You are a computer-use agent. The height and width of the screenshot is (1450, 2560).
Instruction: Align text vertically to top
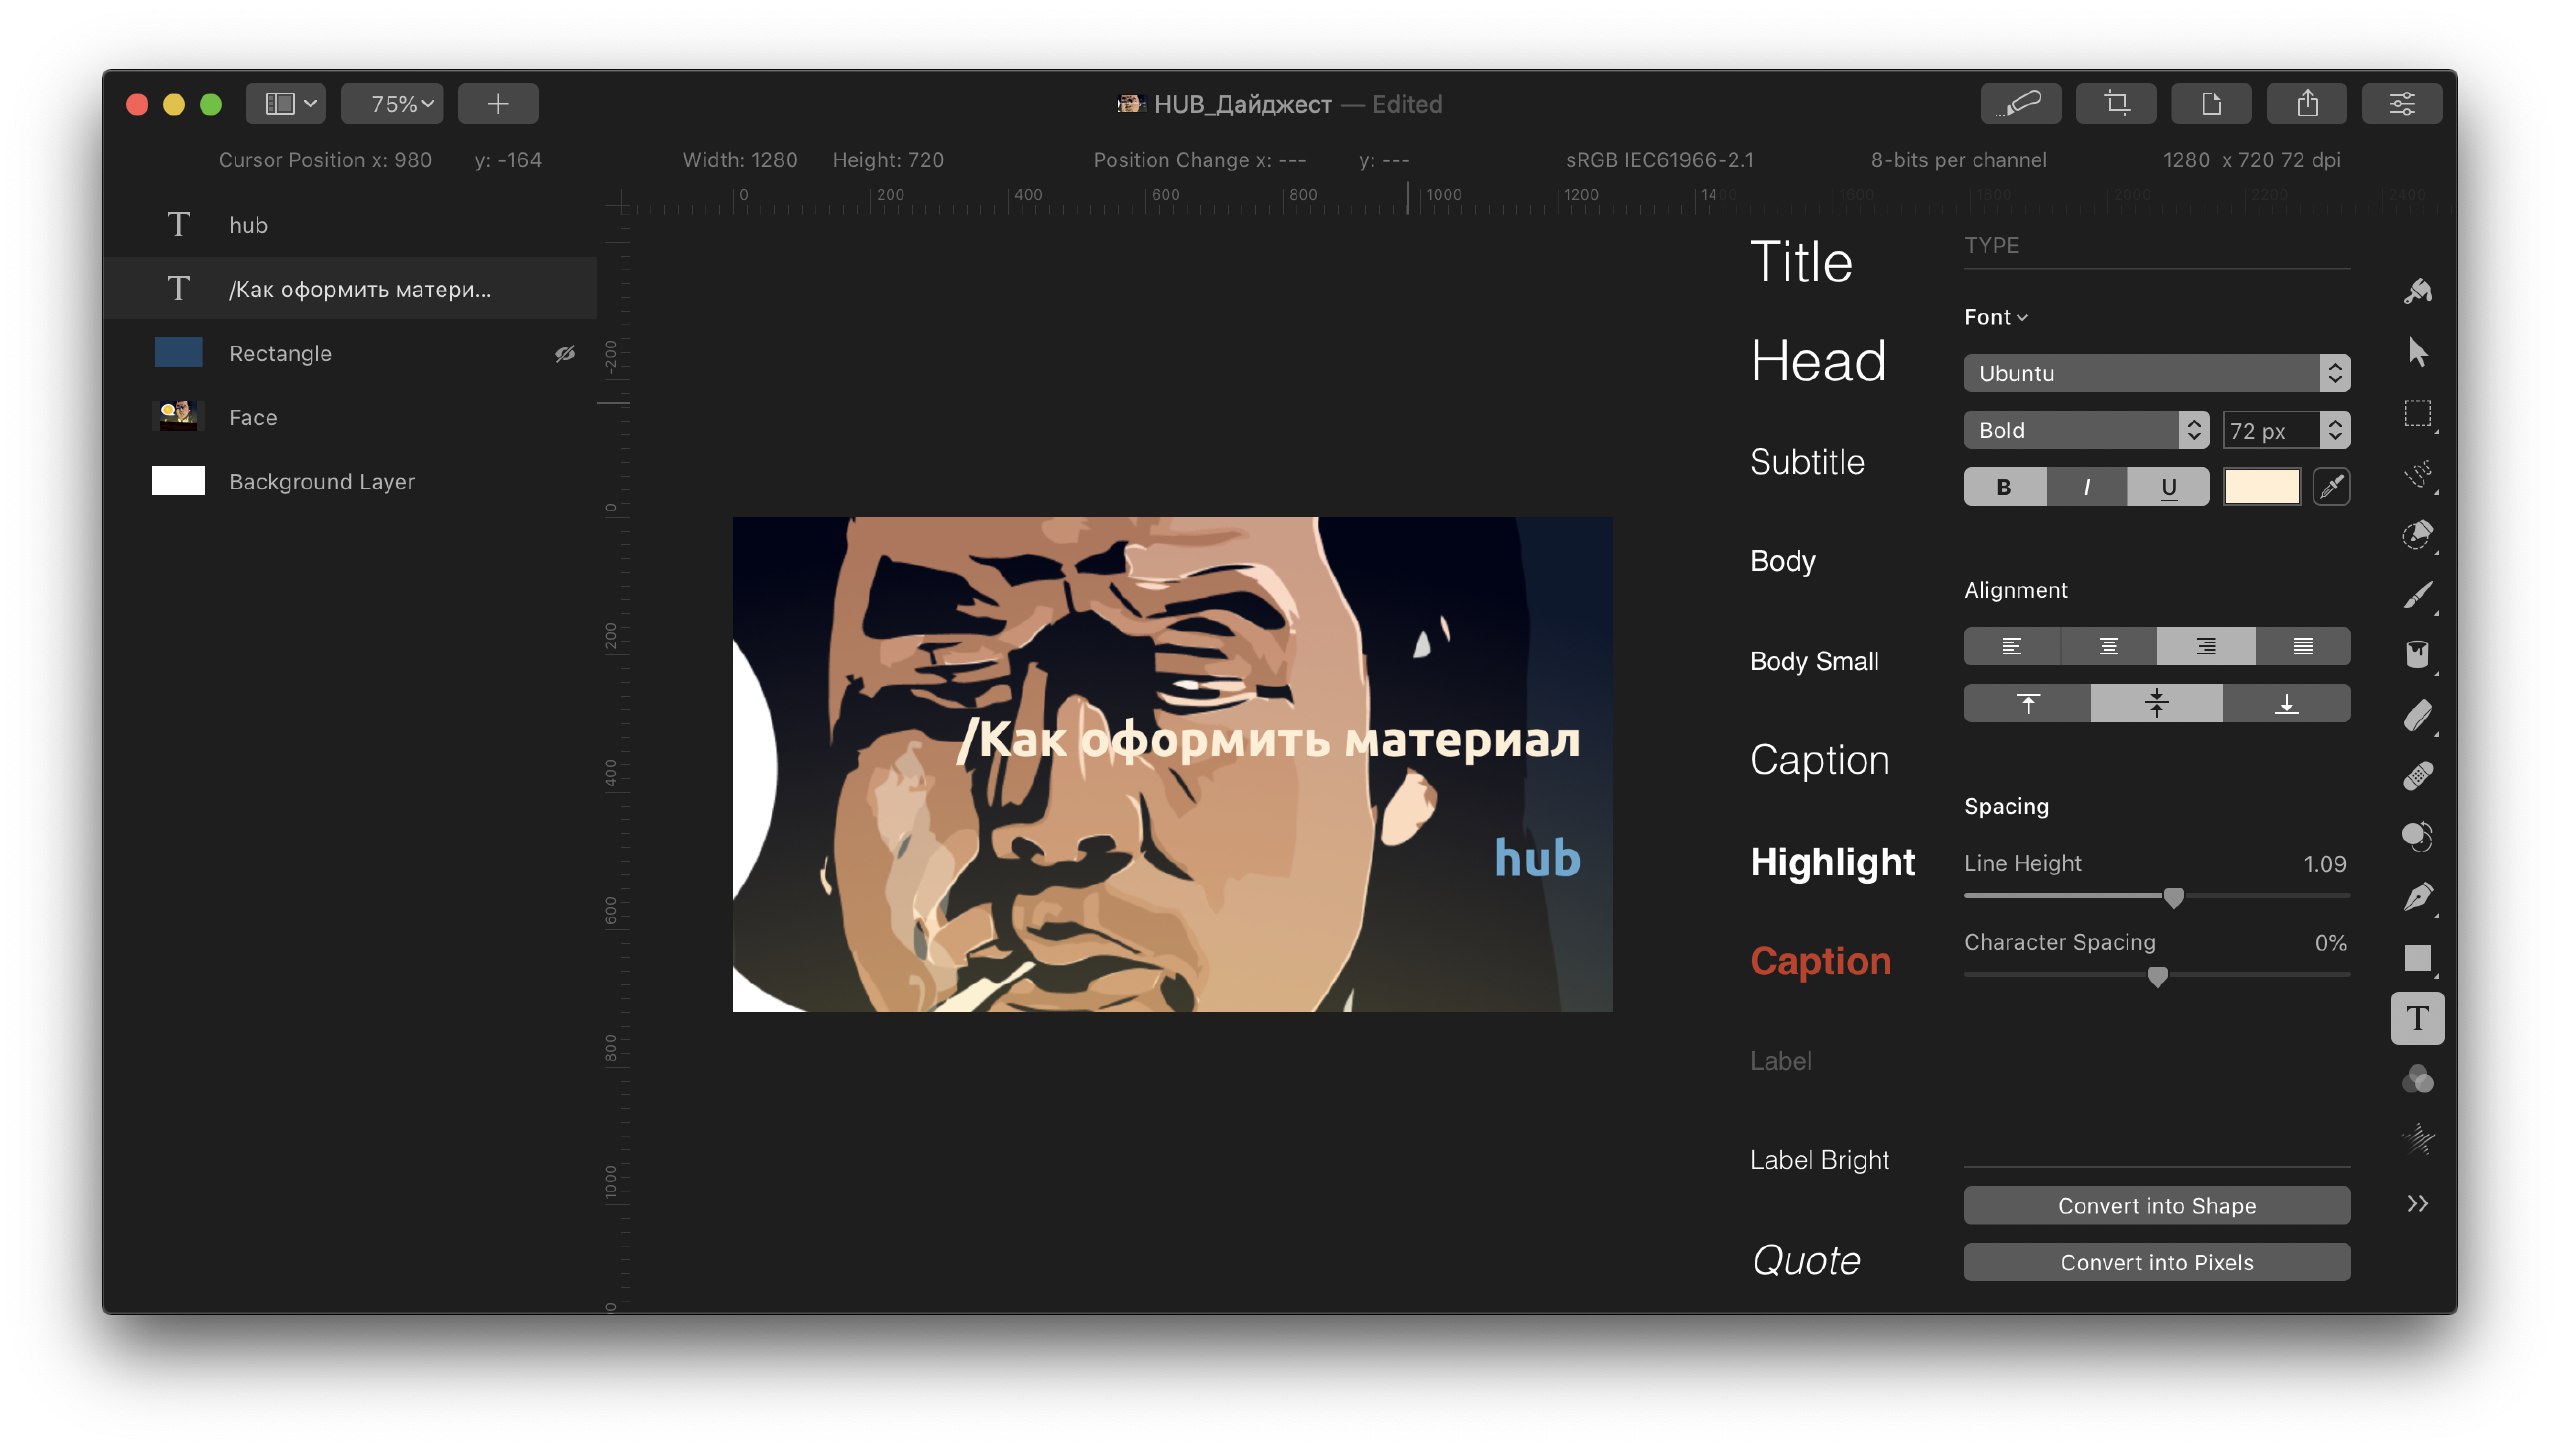click(x=2027, y=703)
